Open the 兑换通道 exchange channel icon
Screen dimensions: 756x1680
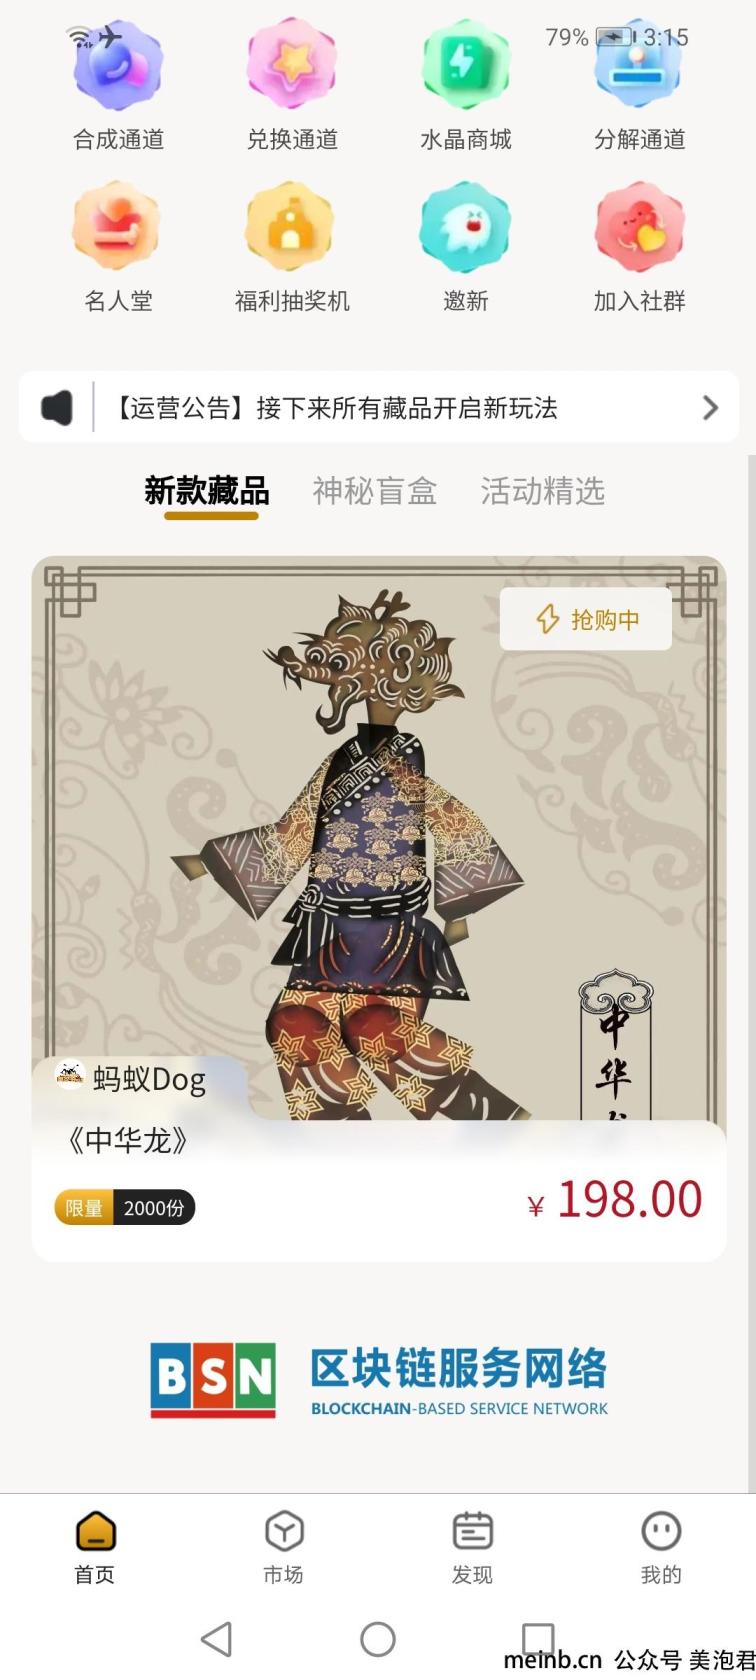pyautogui.click(x=292, y=65)
